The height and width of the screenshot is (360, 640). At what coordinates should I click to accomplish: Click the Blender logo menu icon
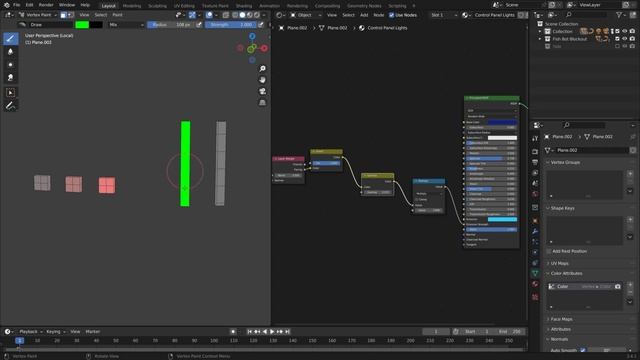[6, 5]
